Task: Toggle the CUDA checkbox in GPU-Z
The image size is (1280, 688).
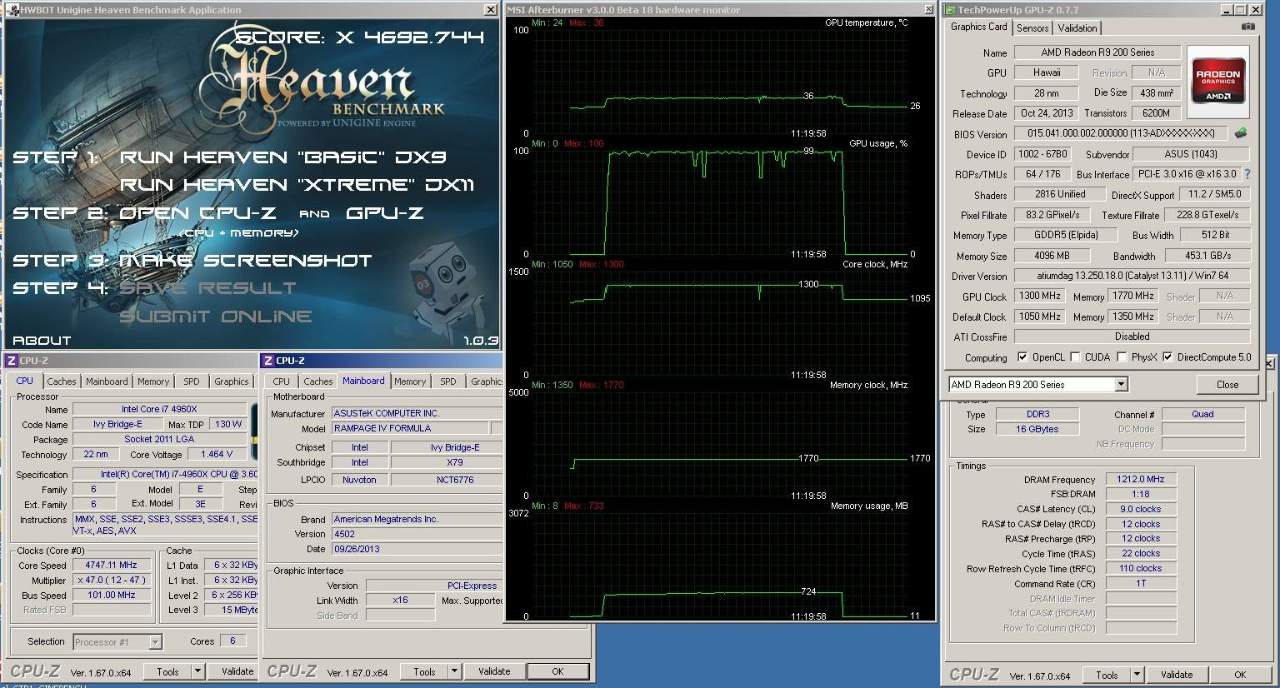Action: [1076, 357]
